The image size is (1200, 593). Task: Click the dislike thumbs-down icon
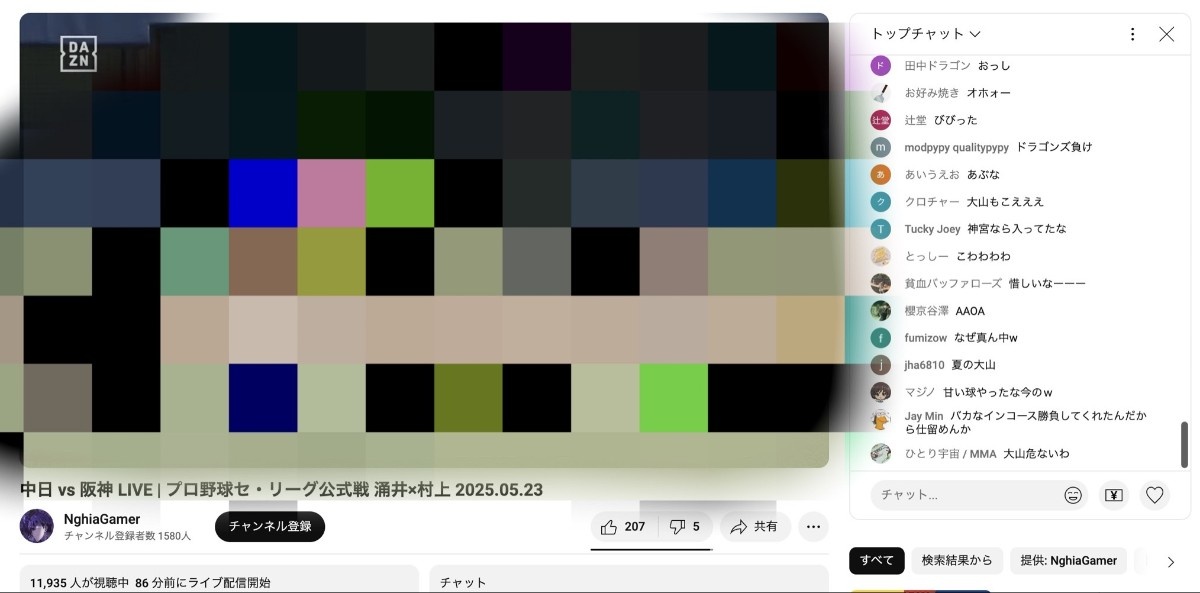click(x=677, y=527)
